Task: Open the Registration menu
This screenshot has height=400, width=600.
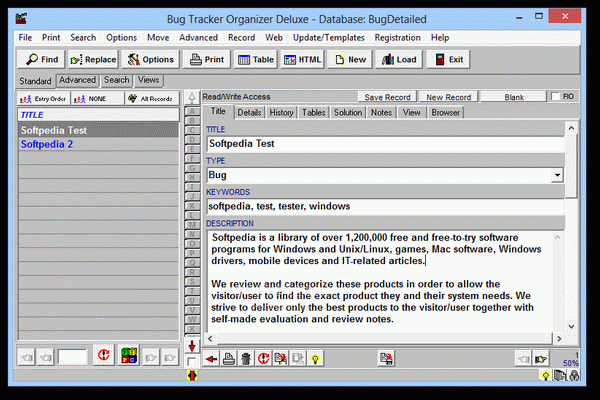Action: pos(398,38)
